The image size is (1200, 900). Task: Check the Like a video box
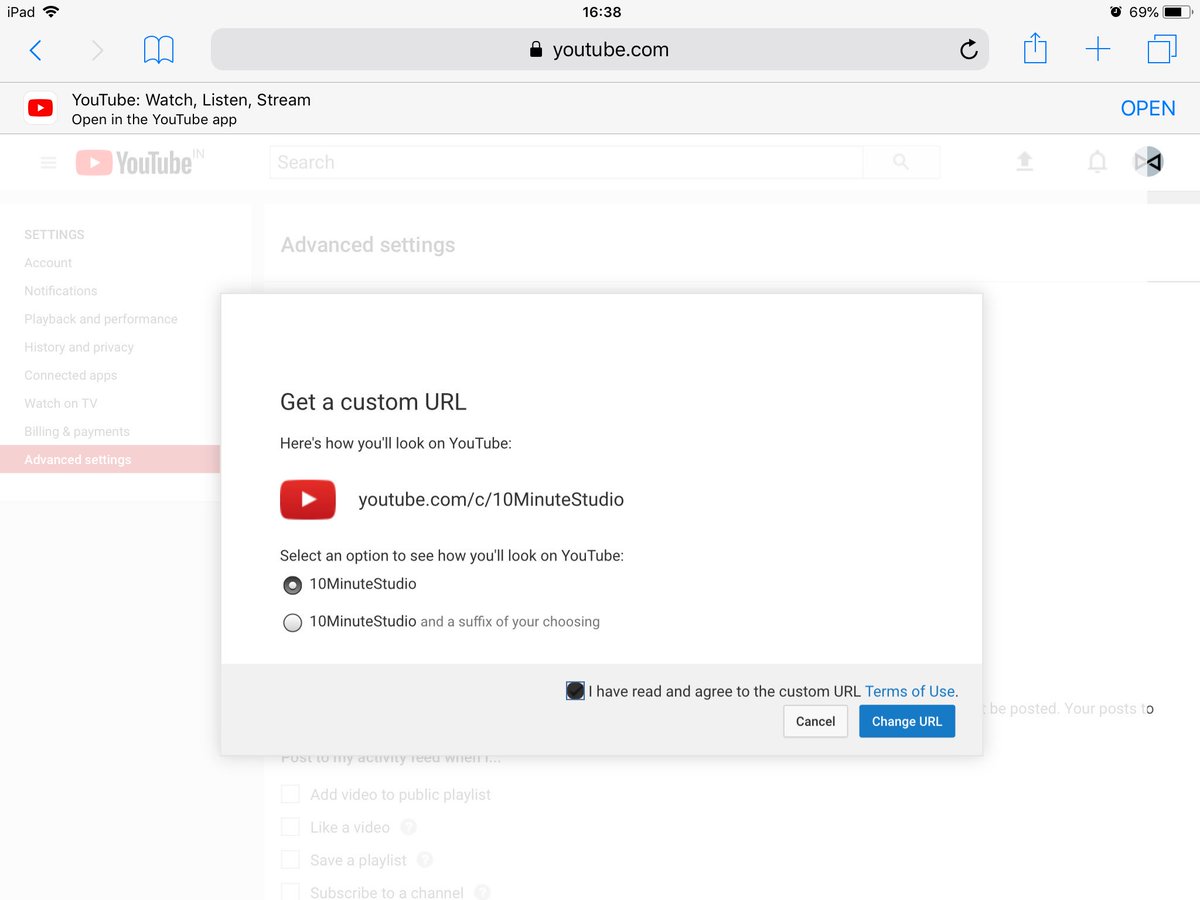(x=290, y=827)
